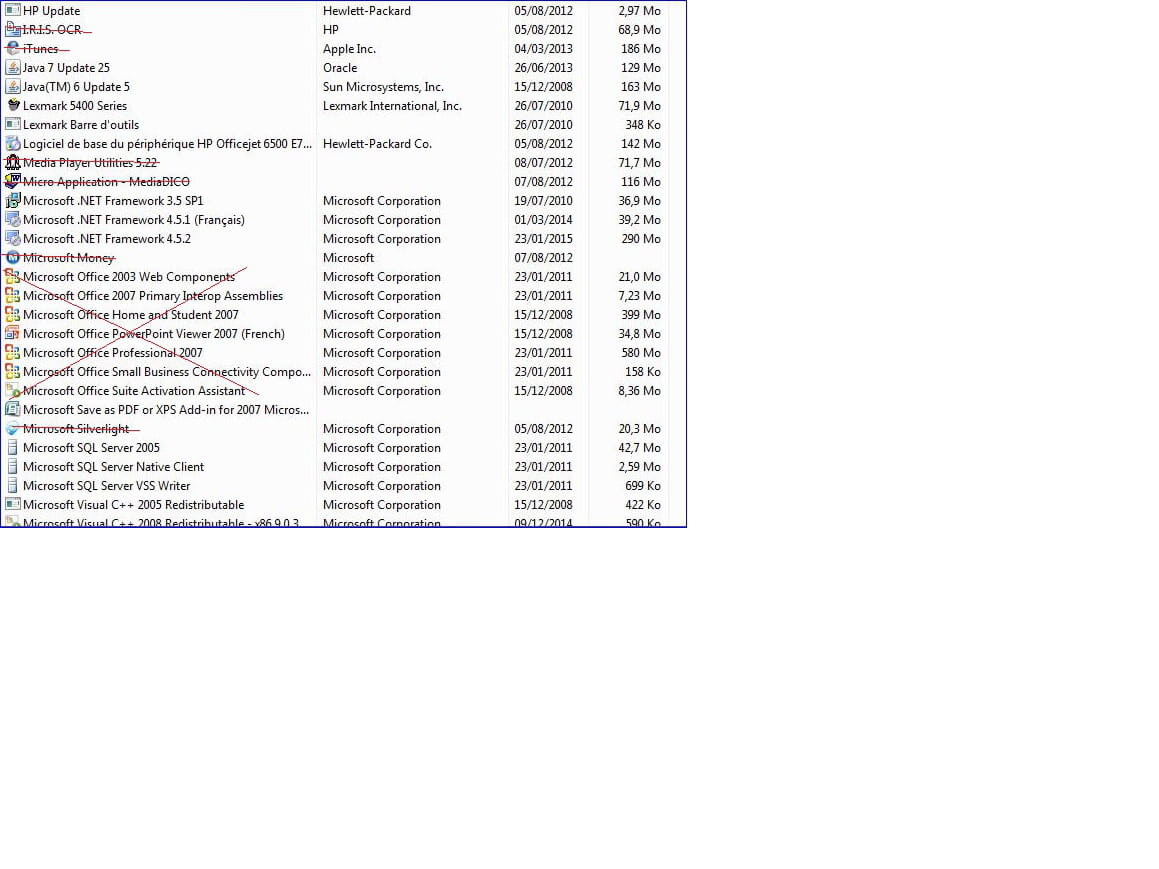
Task: Click the SQL Server VSS Writer icon
Action: coord(13,485)
